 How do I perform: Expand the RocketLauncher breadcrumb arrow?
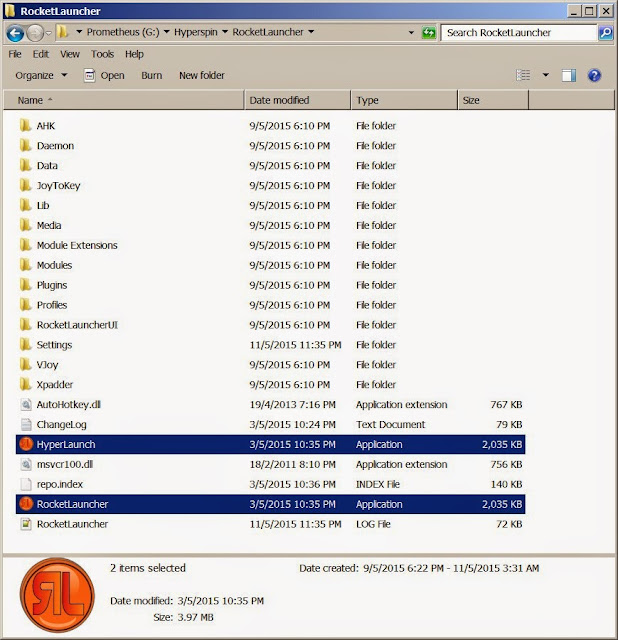(x=311, y=32)
